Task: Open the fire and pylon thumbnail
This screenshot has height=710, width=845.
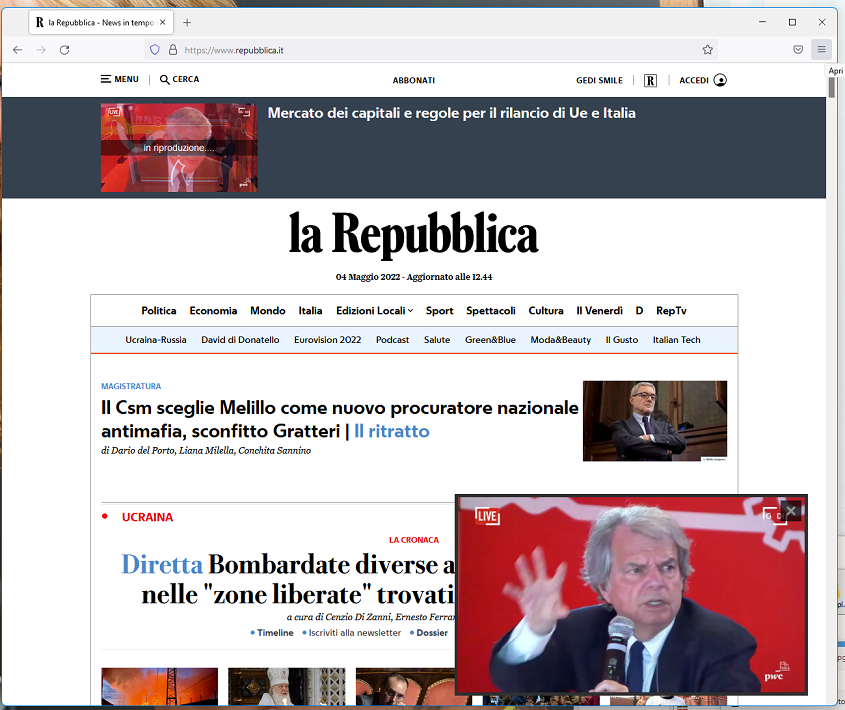Action: (160, 686)
